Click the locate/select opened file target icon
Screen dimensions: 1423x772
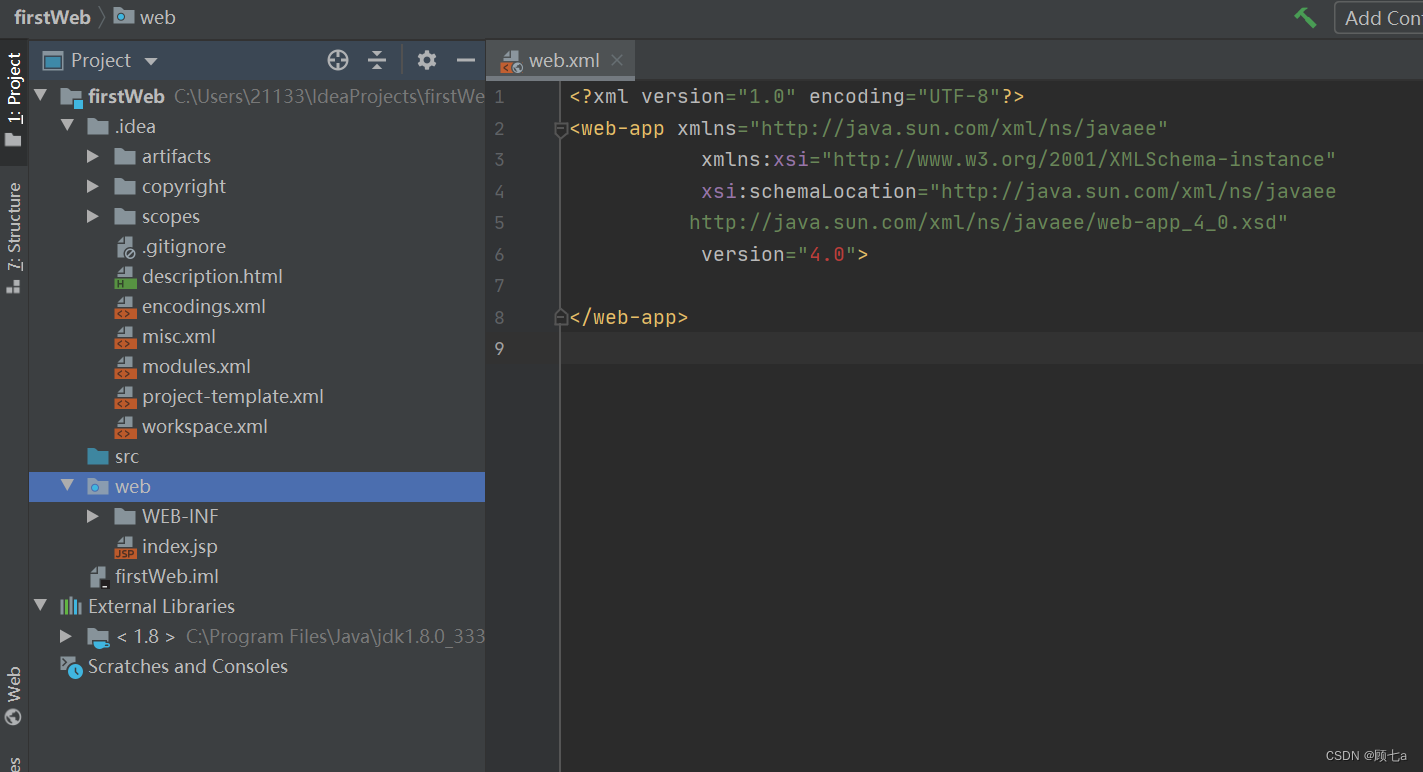338,60
